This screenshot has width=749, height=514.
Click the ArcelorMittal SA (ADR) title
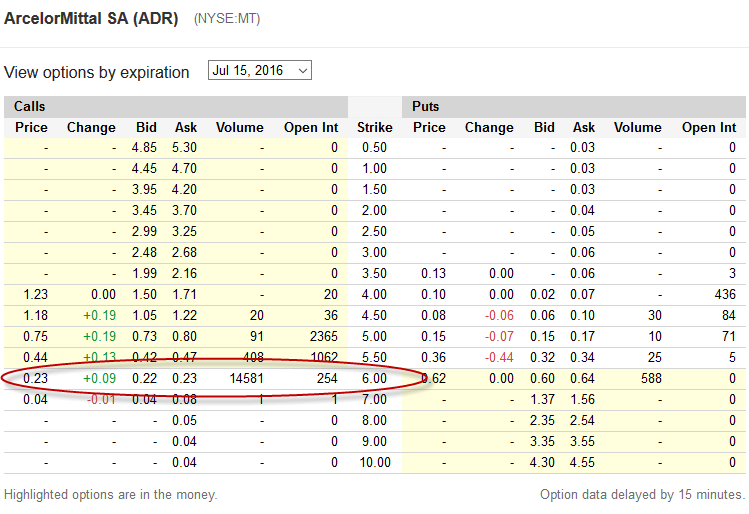pos(91,19)
